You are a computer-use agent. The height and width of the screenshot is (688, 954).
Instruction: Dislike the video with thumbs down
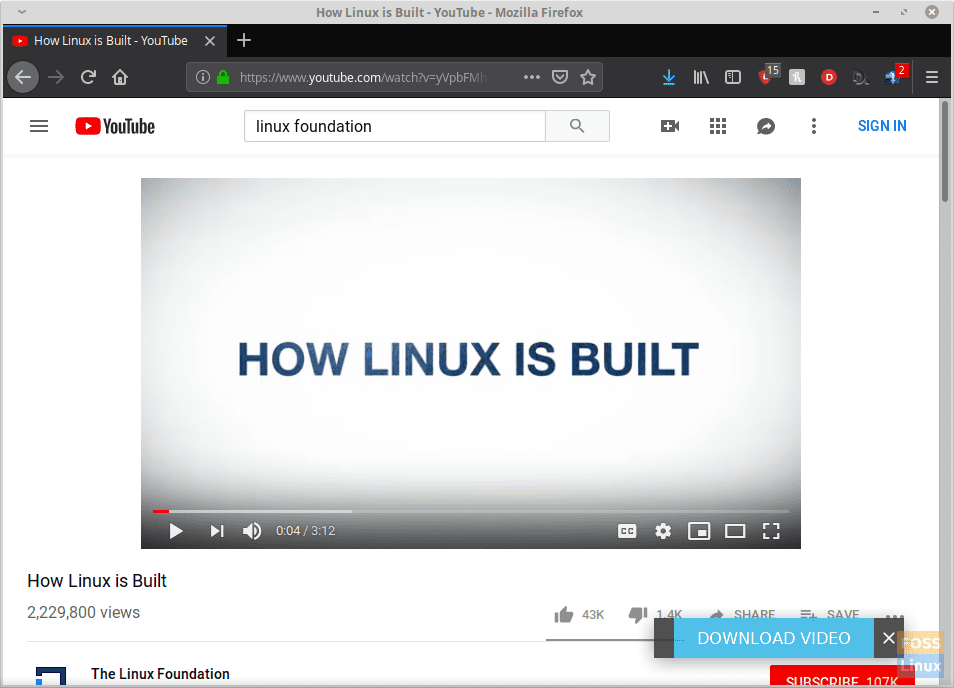tap(638, 614)
